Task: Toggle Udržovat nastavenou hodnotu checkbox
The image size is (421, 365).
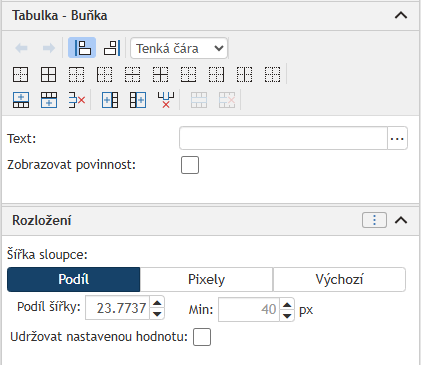Action: point(202,337)
